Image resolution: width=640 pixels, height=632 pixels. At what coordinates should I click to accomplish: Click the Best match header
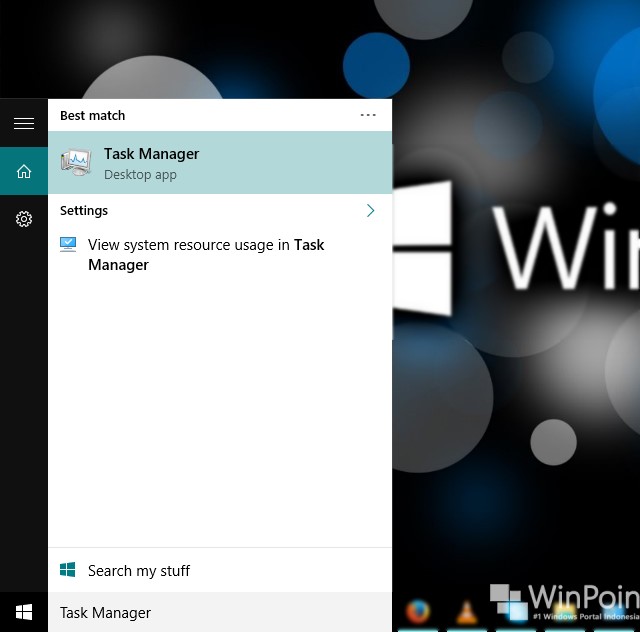[x=93, y=116]
